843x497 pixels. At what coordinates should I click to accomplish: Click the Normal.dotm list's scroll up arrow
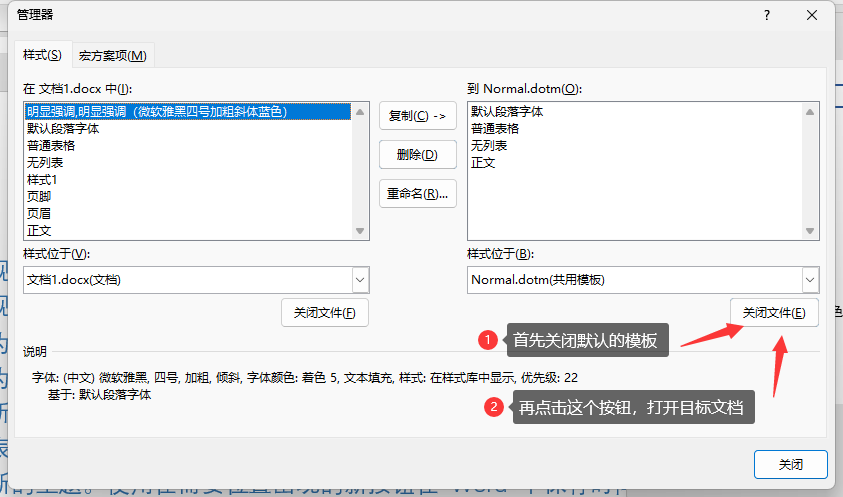click(x=810, y=112)
